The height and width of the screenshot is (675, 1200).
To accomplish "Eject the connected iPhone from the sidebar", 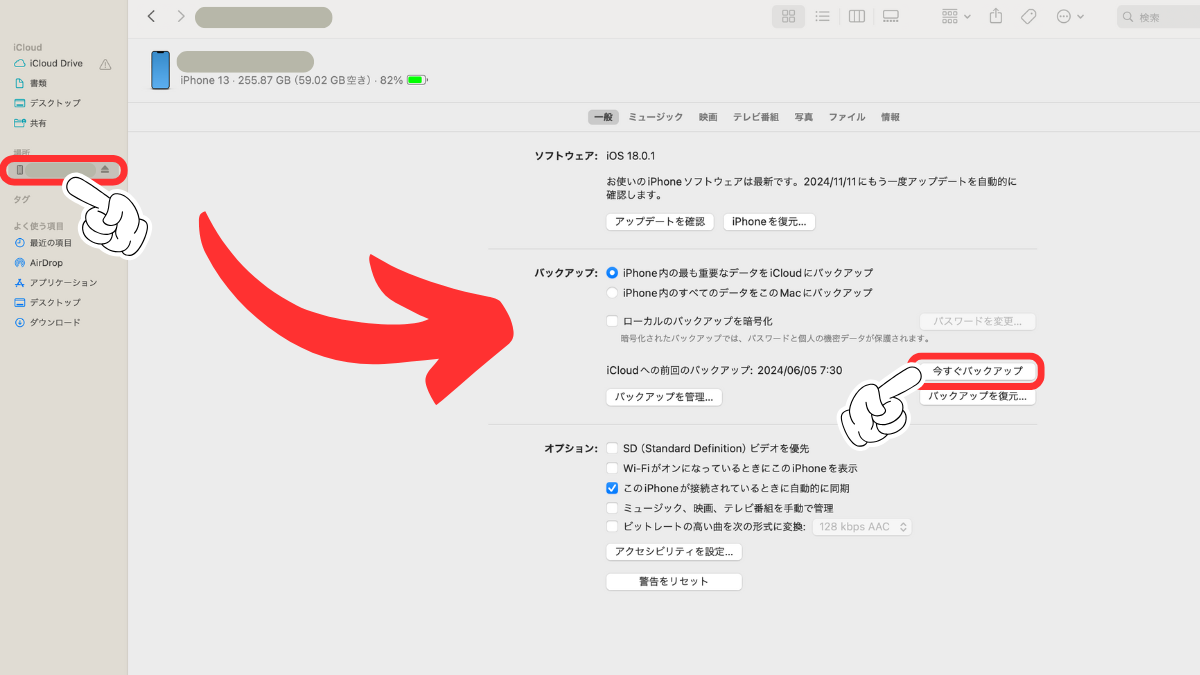I will click(105, 170).
